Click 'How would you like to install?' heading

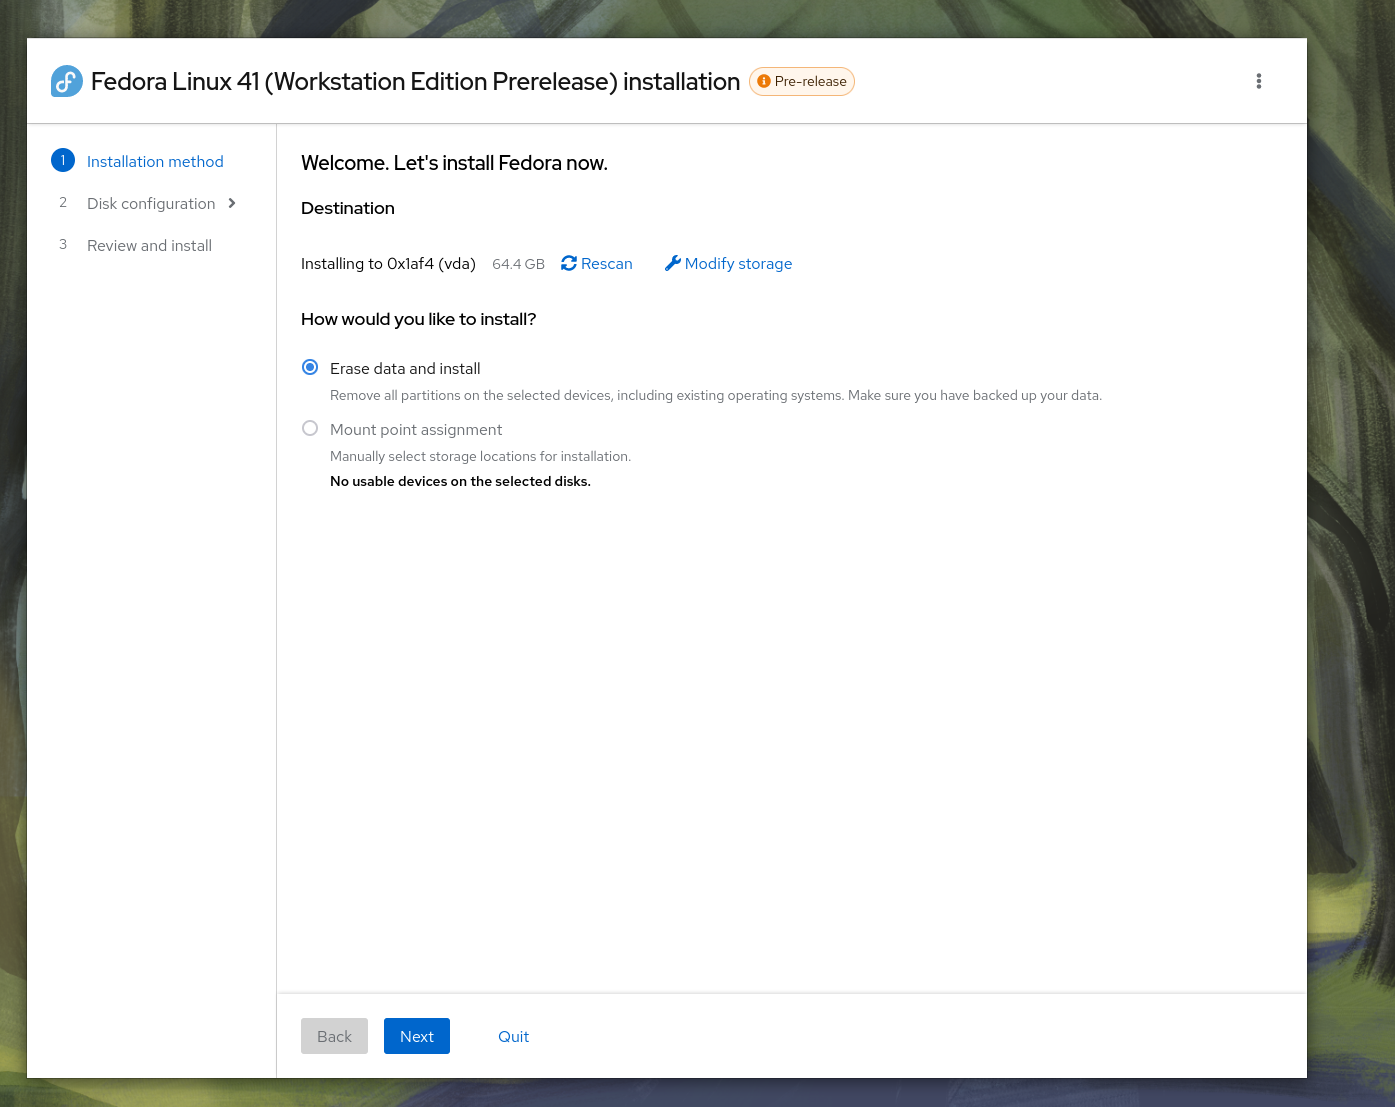click(x=418, y=319)
